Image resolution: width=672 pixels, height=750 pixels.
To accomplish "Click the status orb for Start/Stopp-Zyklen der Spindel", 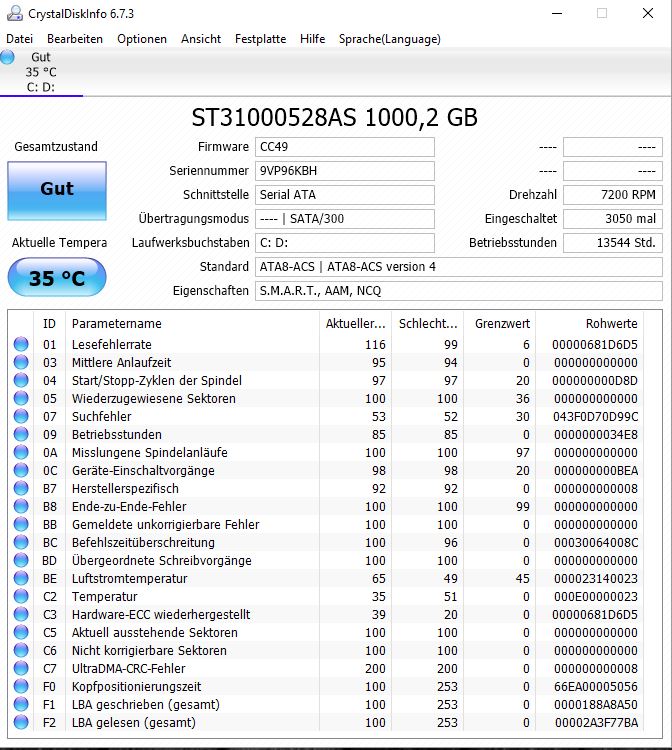I will [x=21, y=380].
